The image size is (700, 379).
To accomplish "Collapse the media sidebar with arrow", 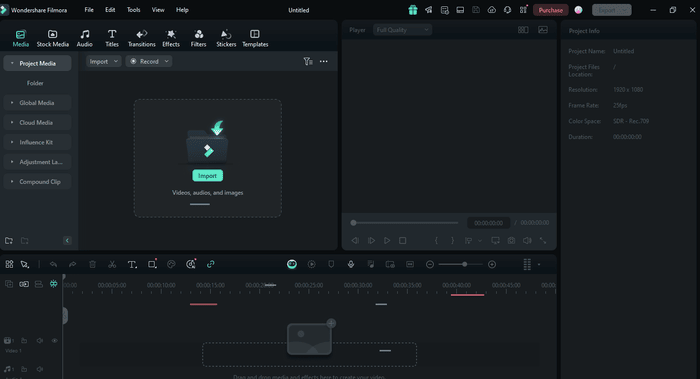I will (x=67, y=241).
